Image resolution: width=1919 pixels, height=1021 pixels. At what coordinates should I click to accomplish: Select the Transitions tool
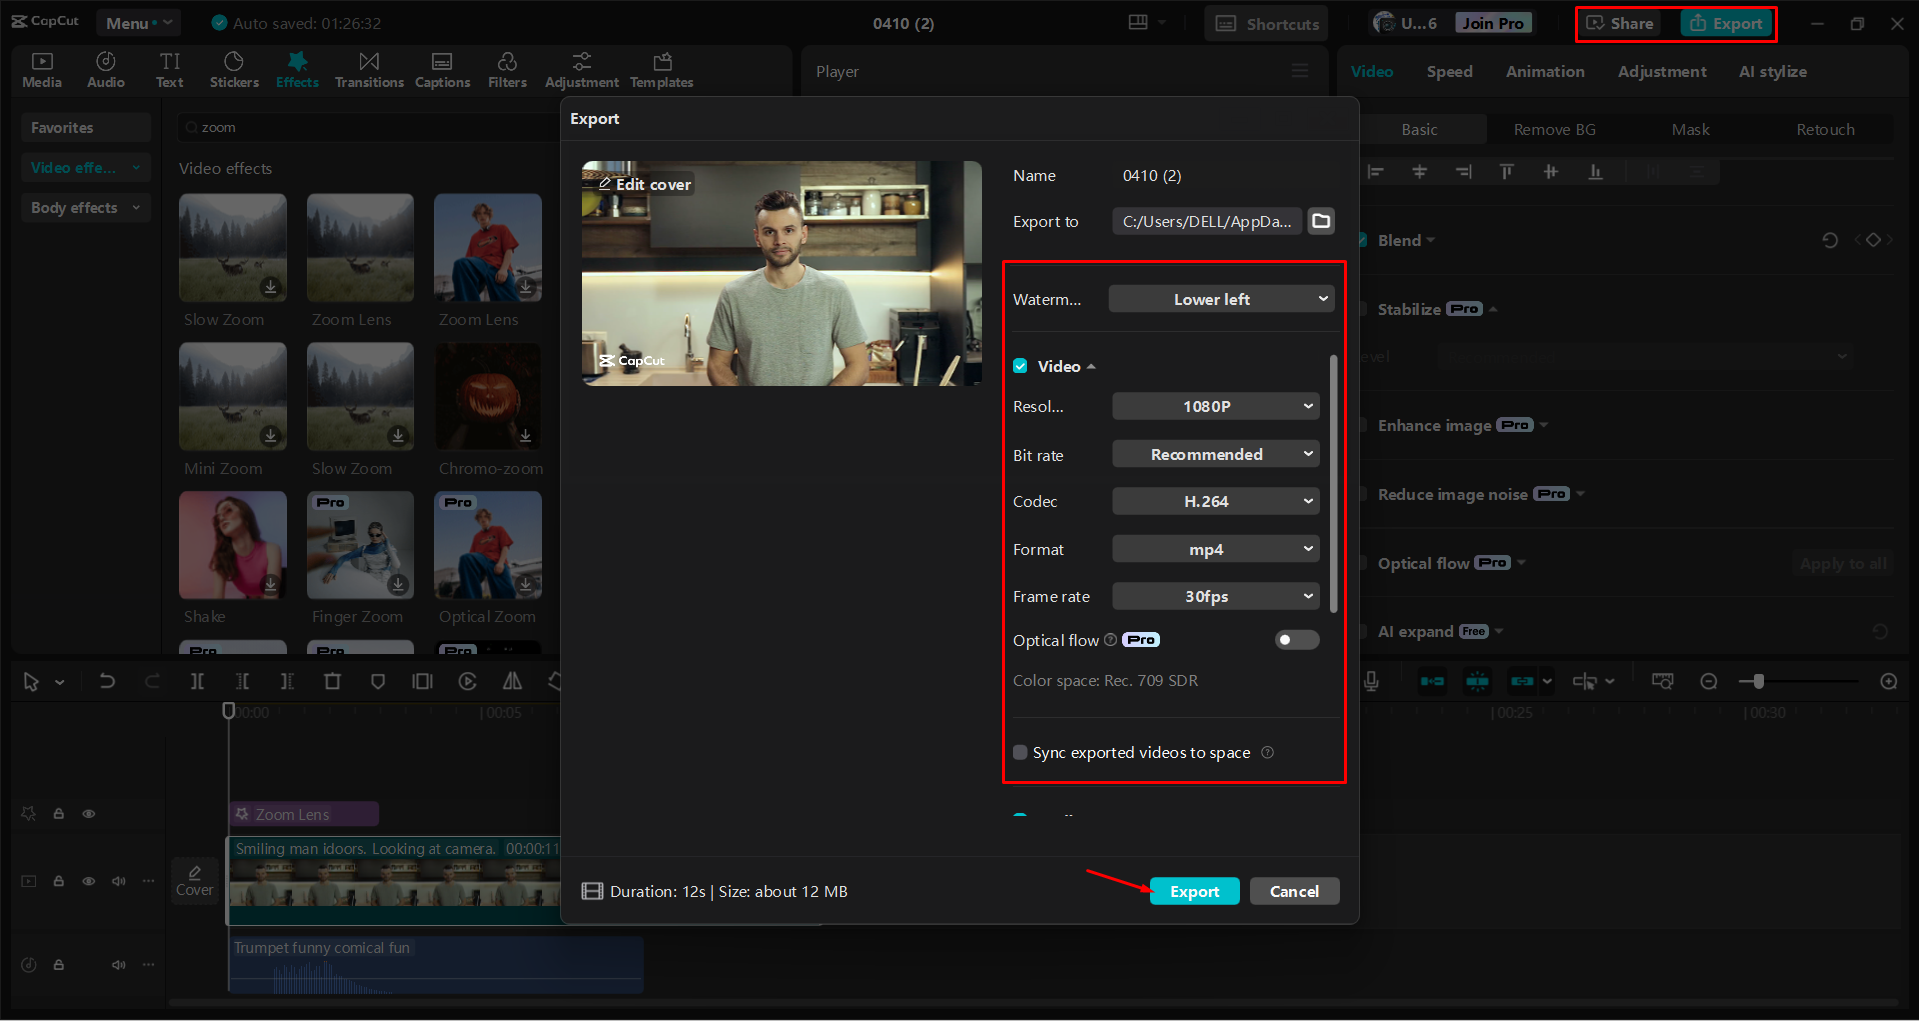pos(369,69)
